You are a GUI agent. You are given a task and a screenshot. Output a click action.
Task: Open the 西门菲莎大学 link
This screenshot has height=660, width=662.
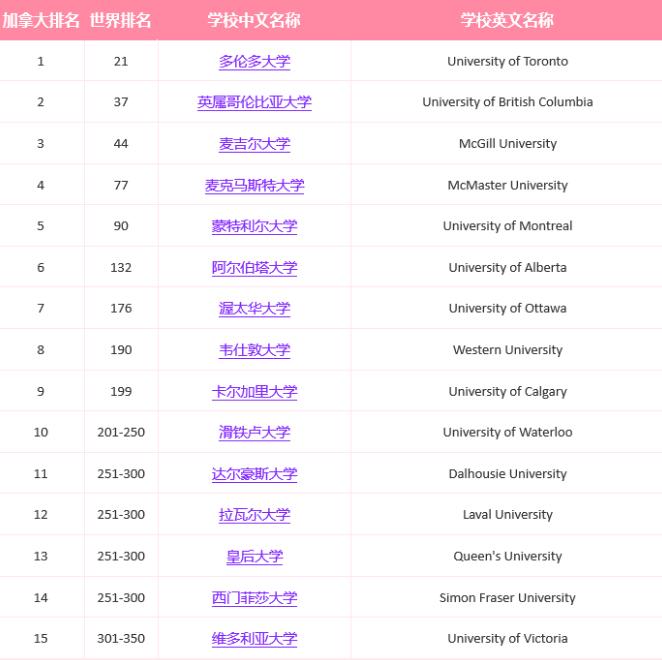click(254, 598)
